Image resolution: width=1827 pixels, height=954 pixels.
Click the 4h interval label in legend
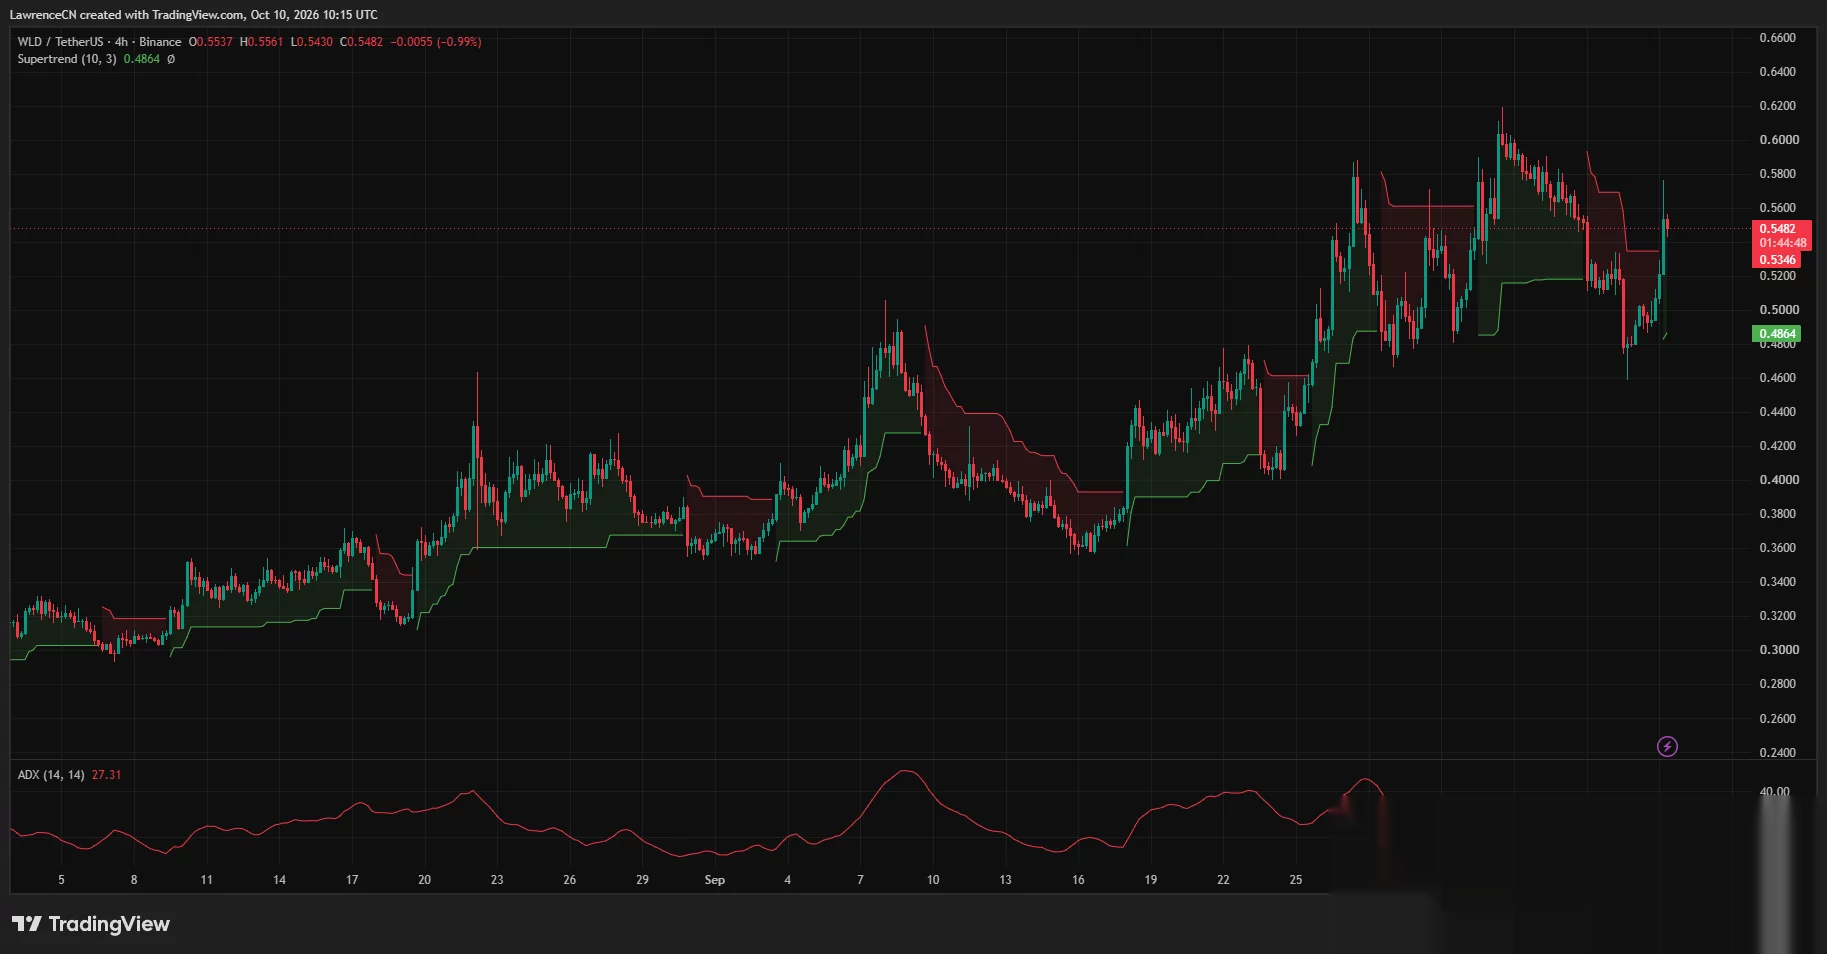coord(121,42)
